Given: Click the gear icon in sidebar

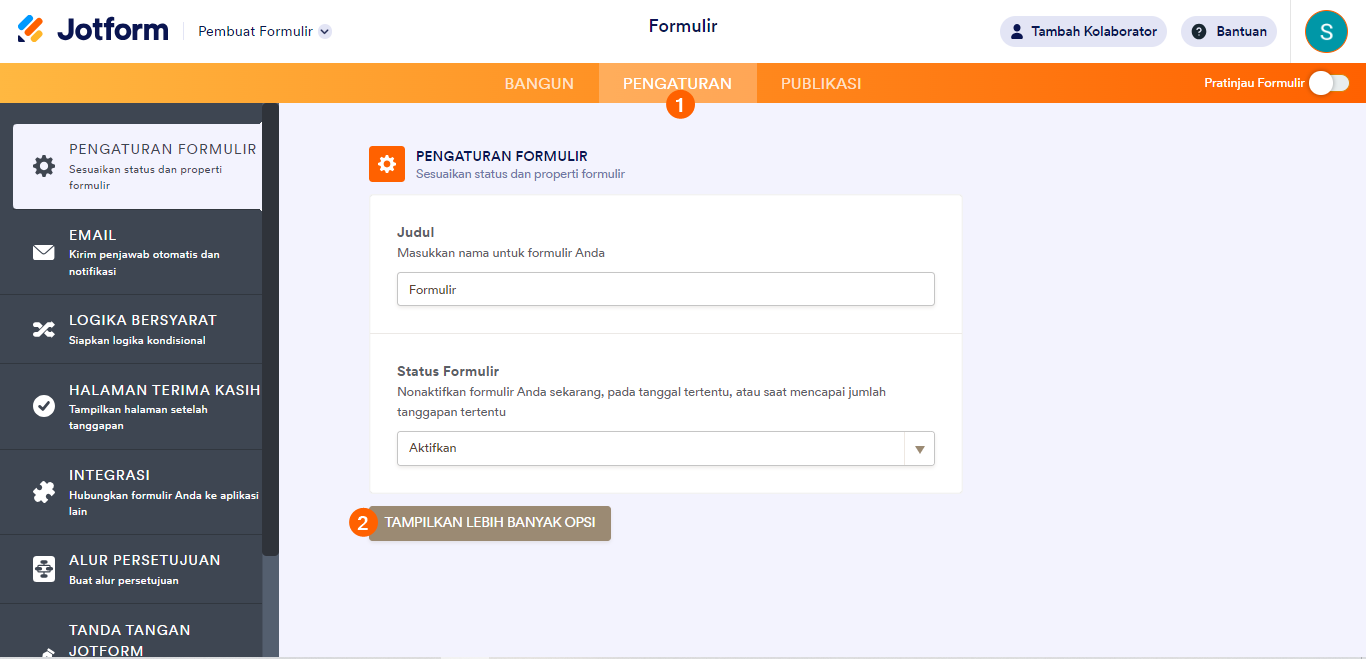Looking at the screenshot, I should 44,166.
